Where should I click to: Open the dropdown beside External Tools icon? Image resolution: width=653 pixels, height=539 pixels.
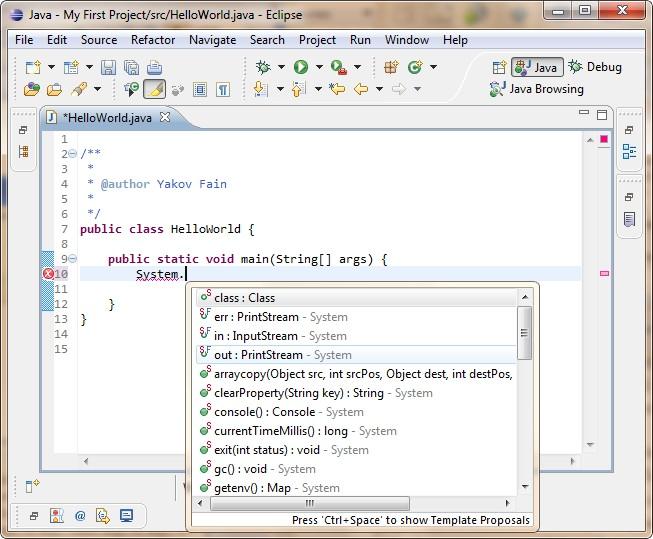pos(357,67)
